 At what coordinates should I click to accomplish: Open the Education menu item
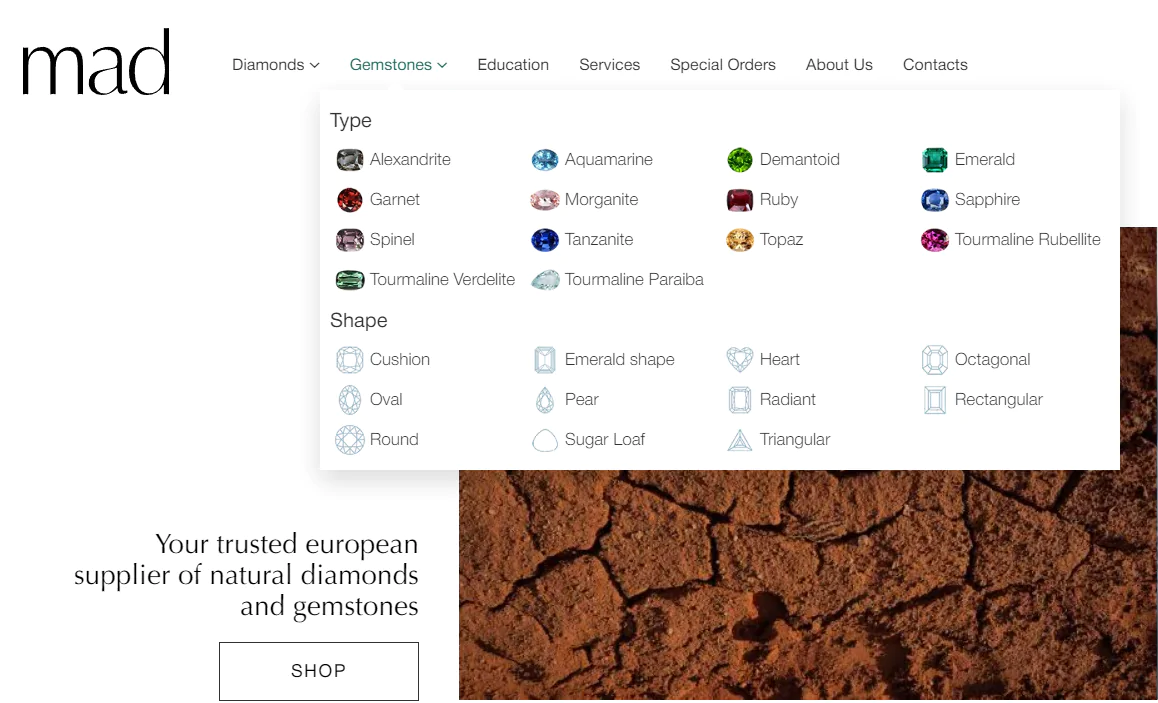pos(513,65)
